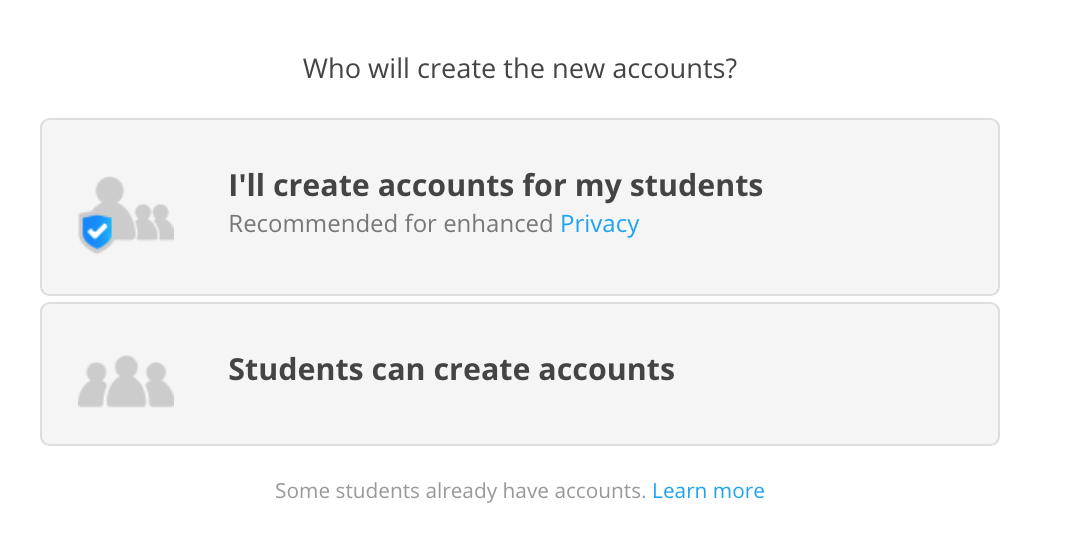
Task: Click the right figure in the students group icon
Action: (x=159, y=385)
